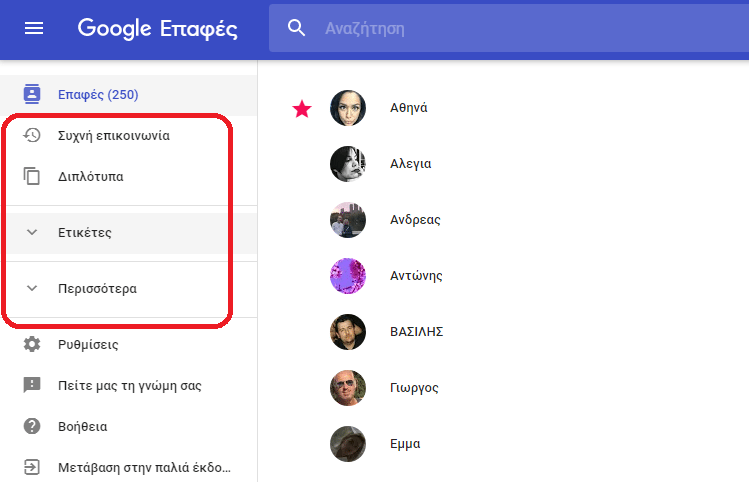Click the duplicates copy icon
Screen dimensions: 749x482
[x=32, y=176]
